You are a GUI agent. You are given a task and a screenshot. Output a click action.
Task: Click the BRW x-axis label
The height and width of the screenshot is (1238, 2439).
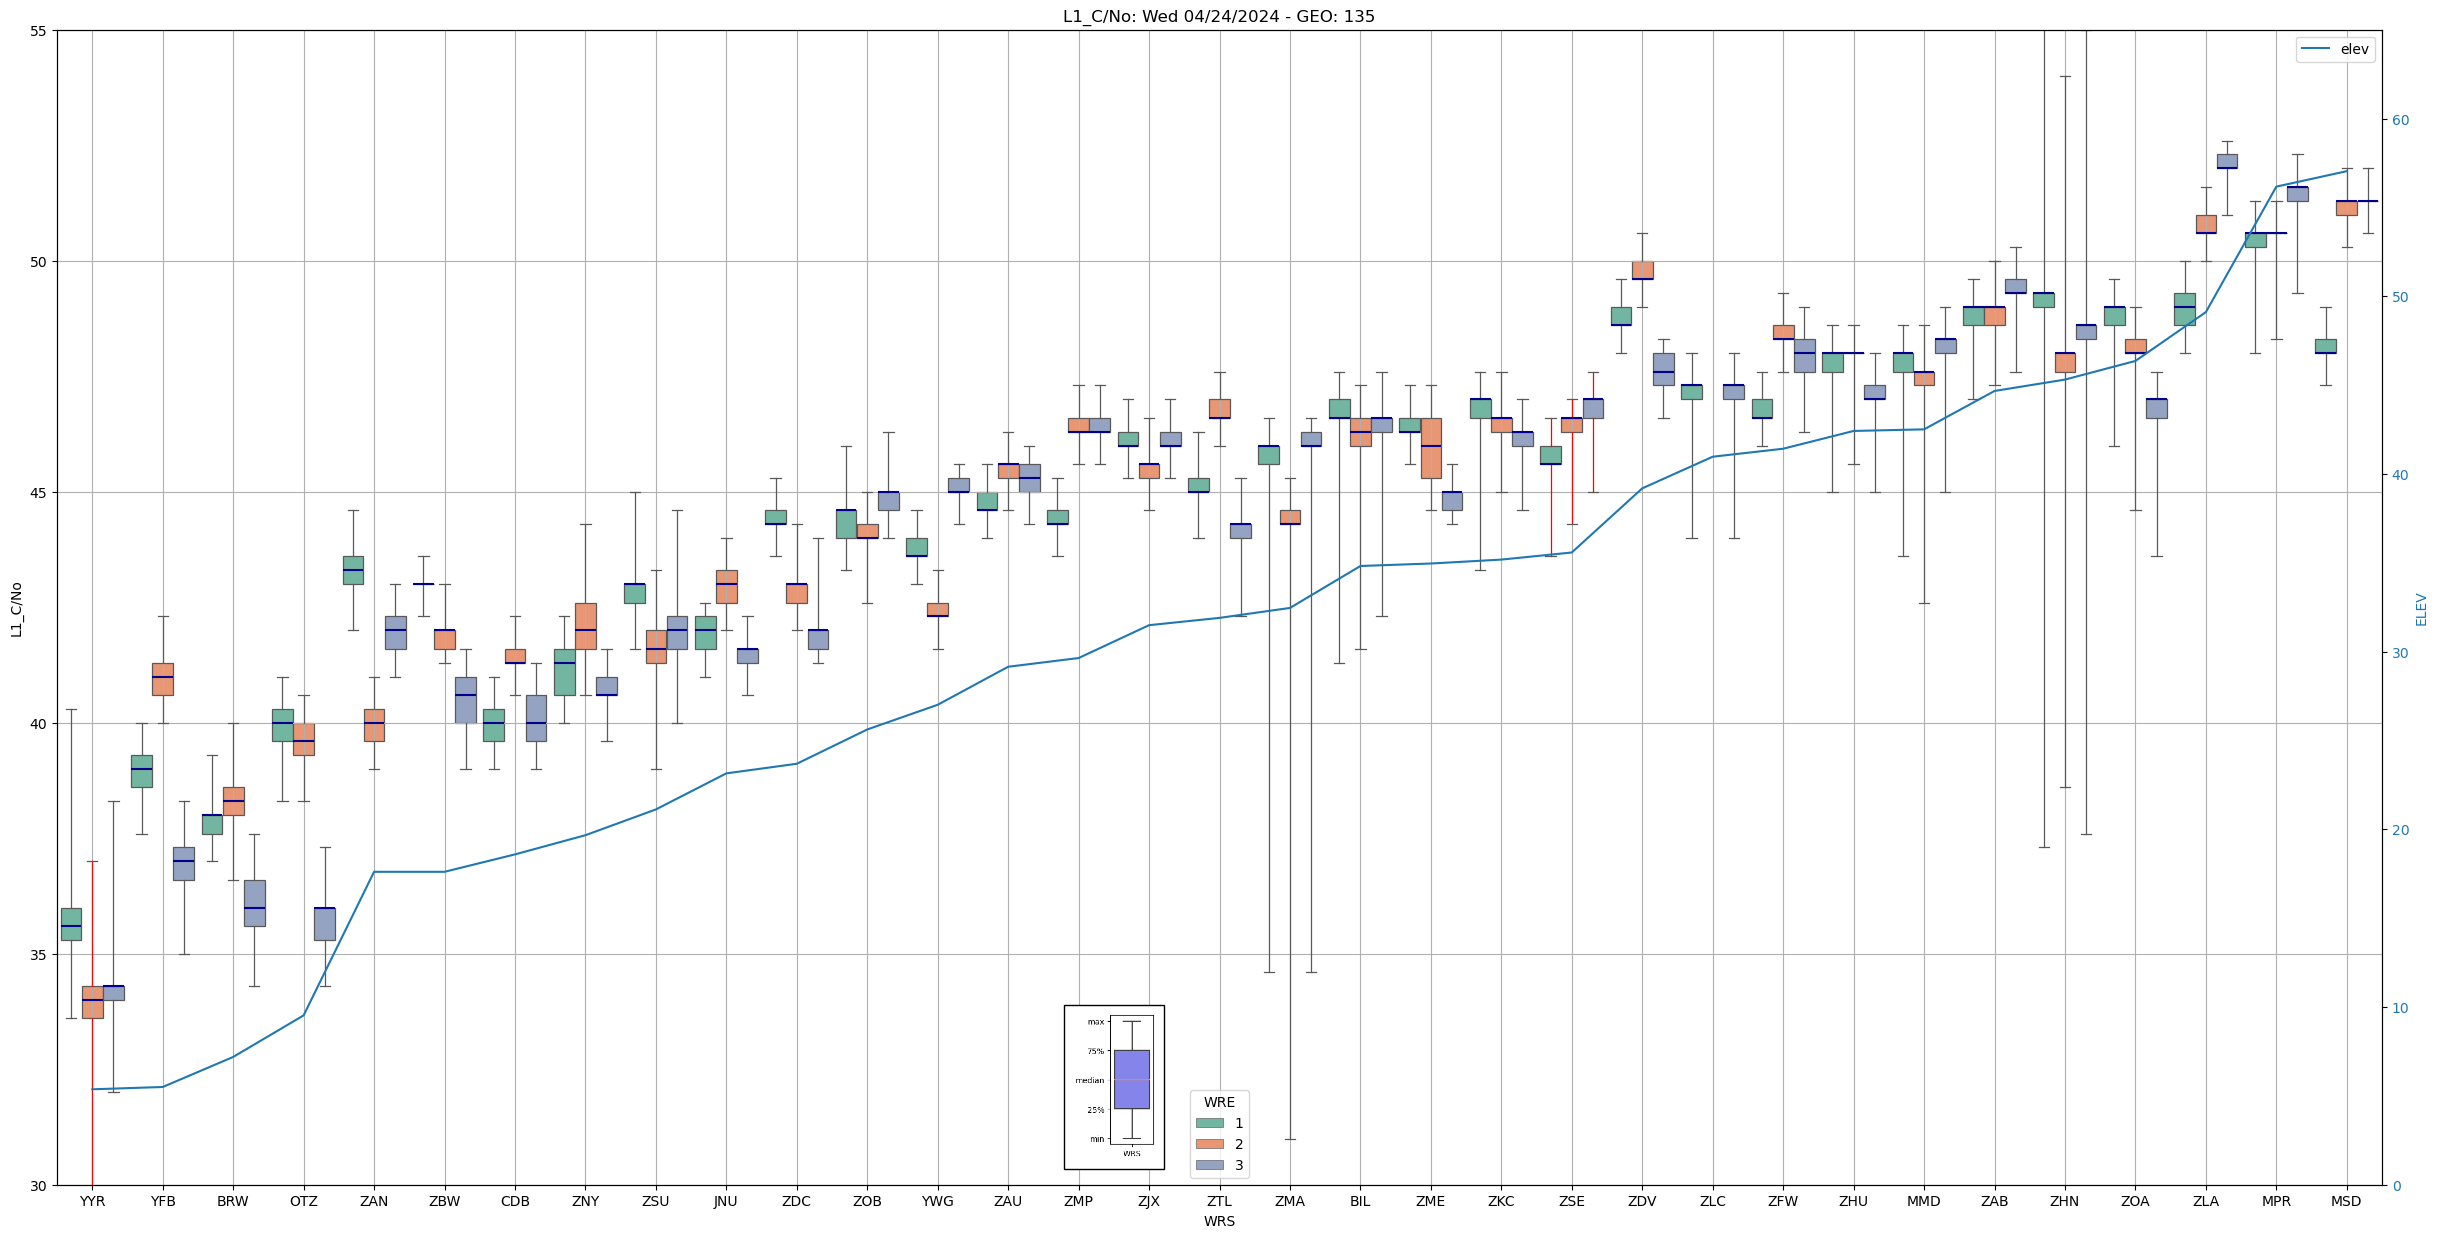pyautogui.click(x=233, y=1201)
